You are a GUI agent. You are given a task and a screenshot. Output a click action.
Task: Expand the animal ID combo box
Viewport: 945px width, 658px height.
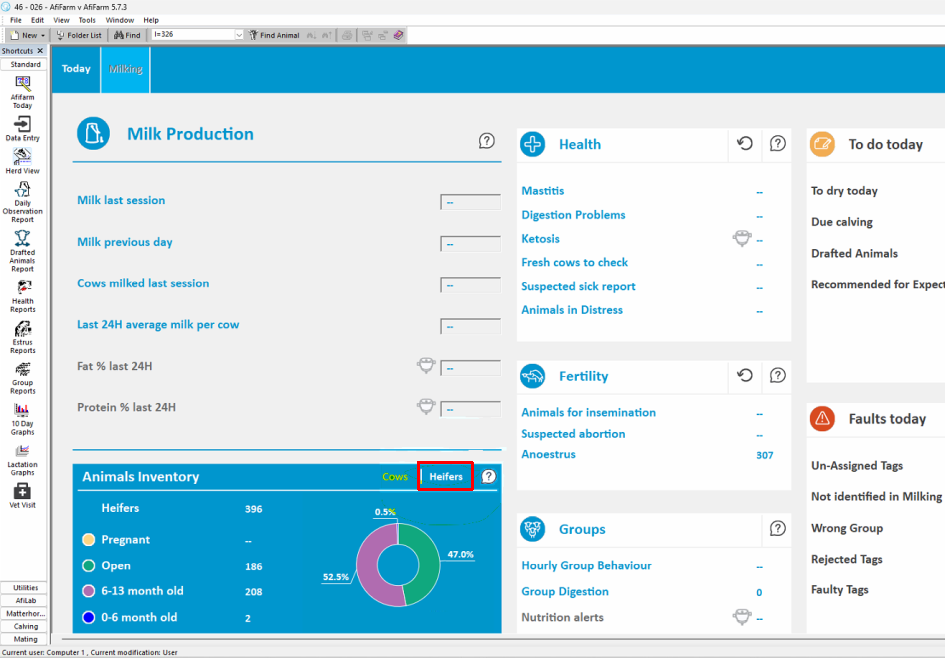pyautogui.click(x=239, y=35)
